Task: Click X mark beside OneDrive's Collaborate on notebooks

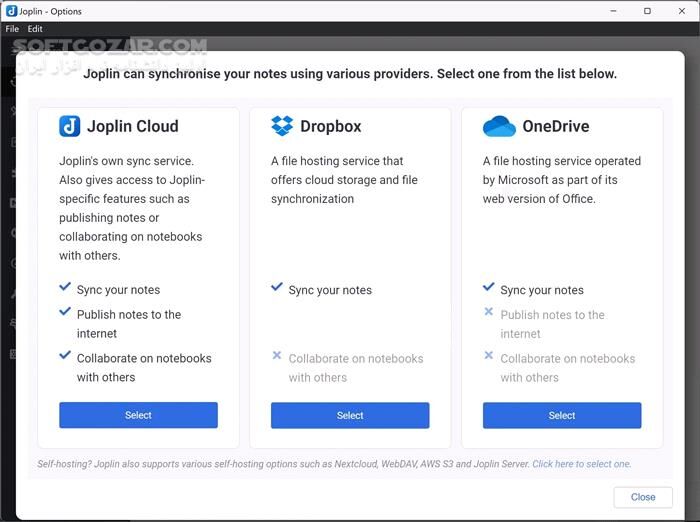Action: 489,355
